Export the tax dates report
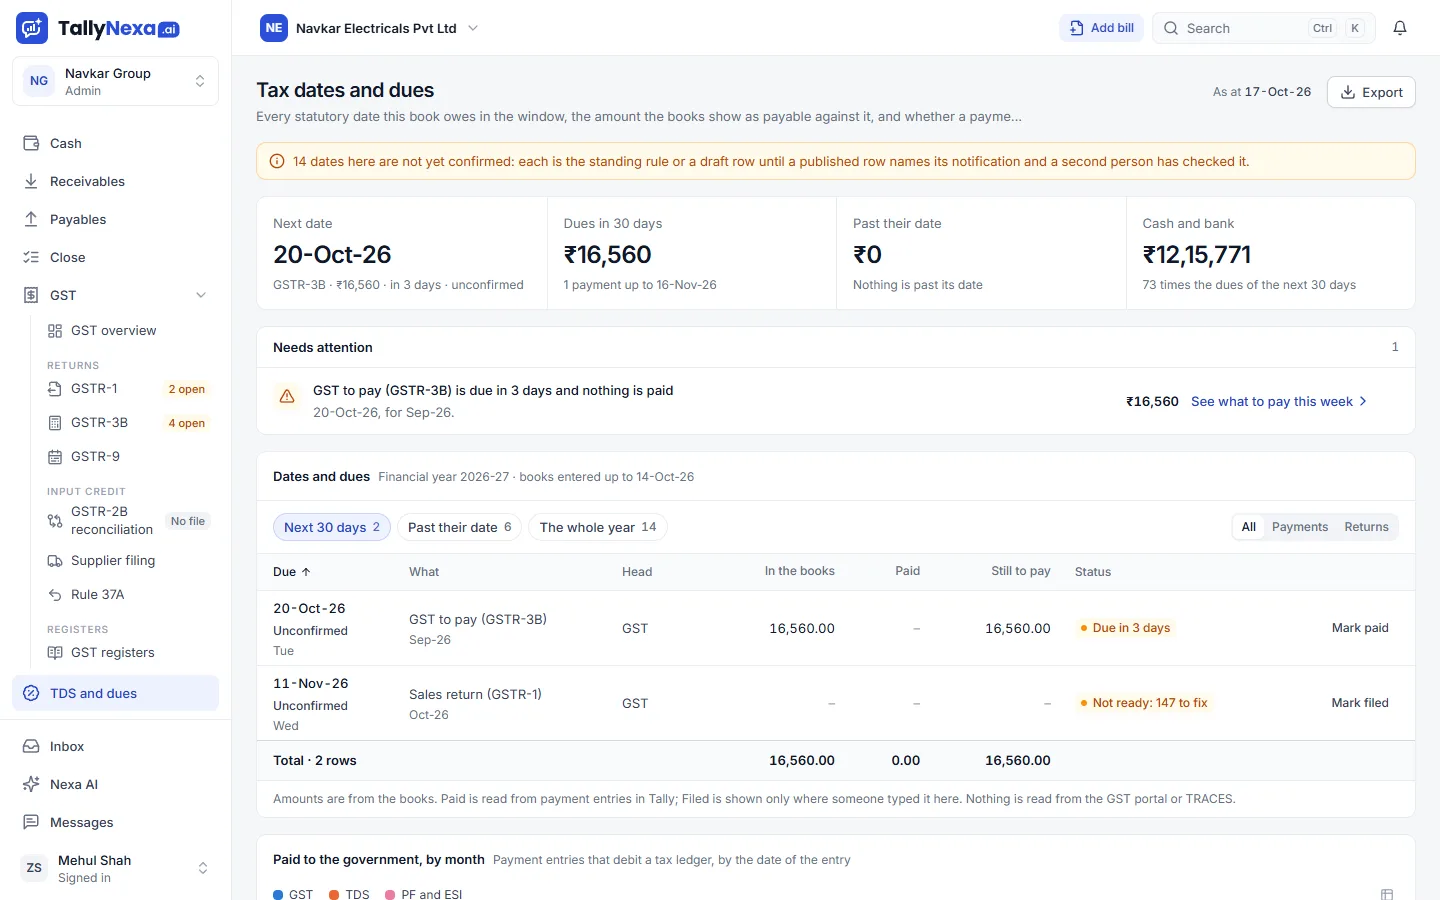 pos(1371,92)
